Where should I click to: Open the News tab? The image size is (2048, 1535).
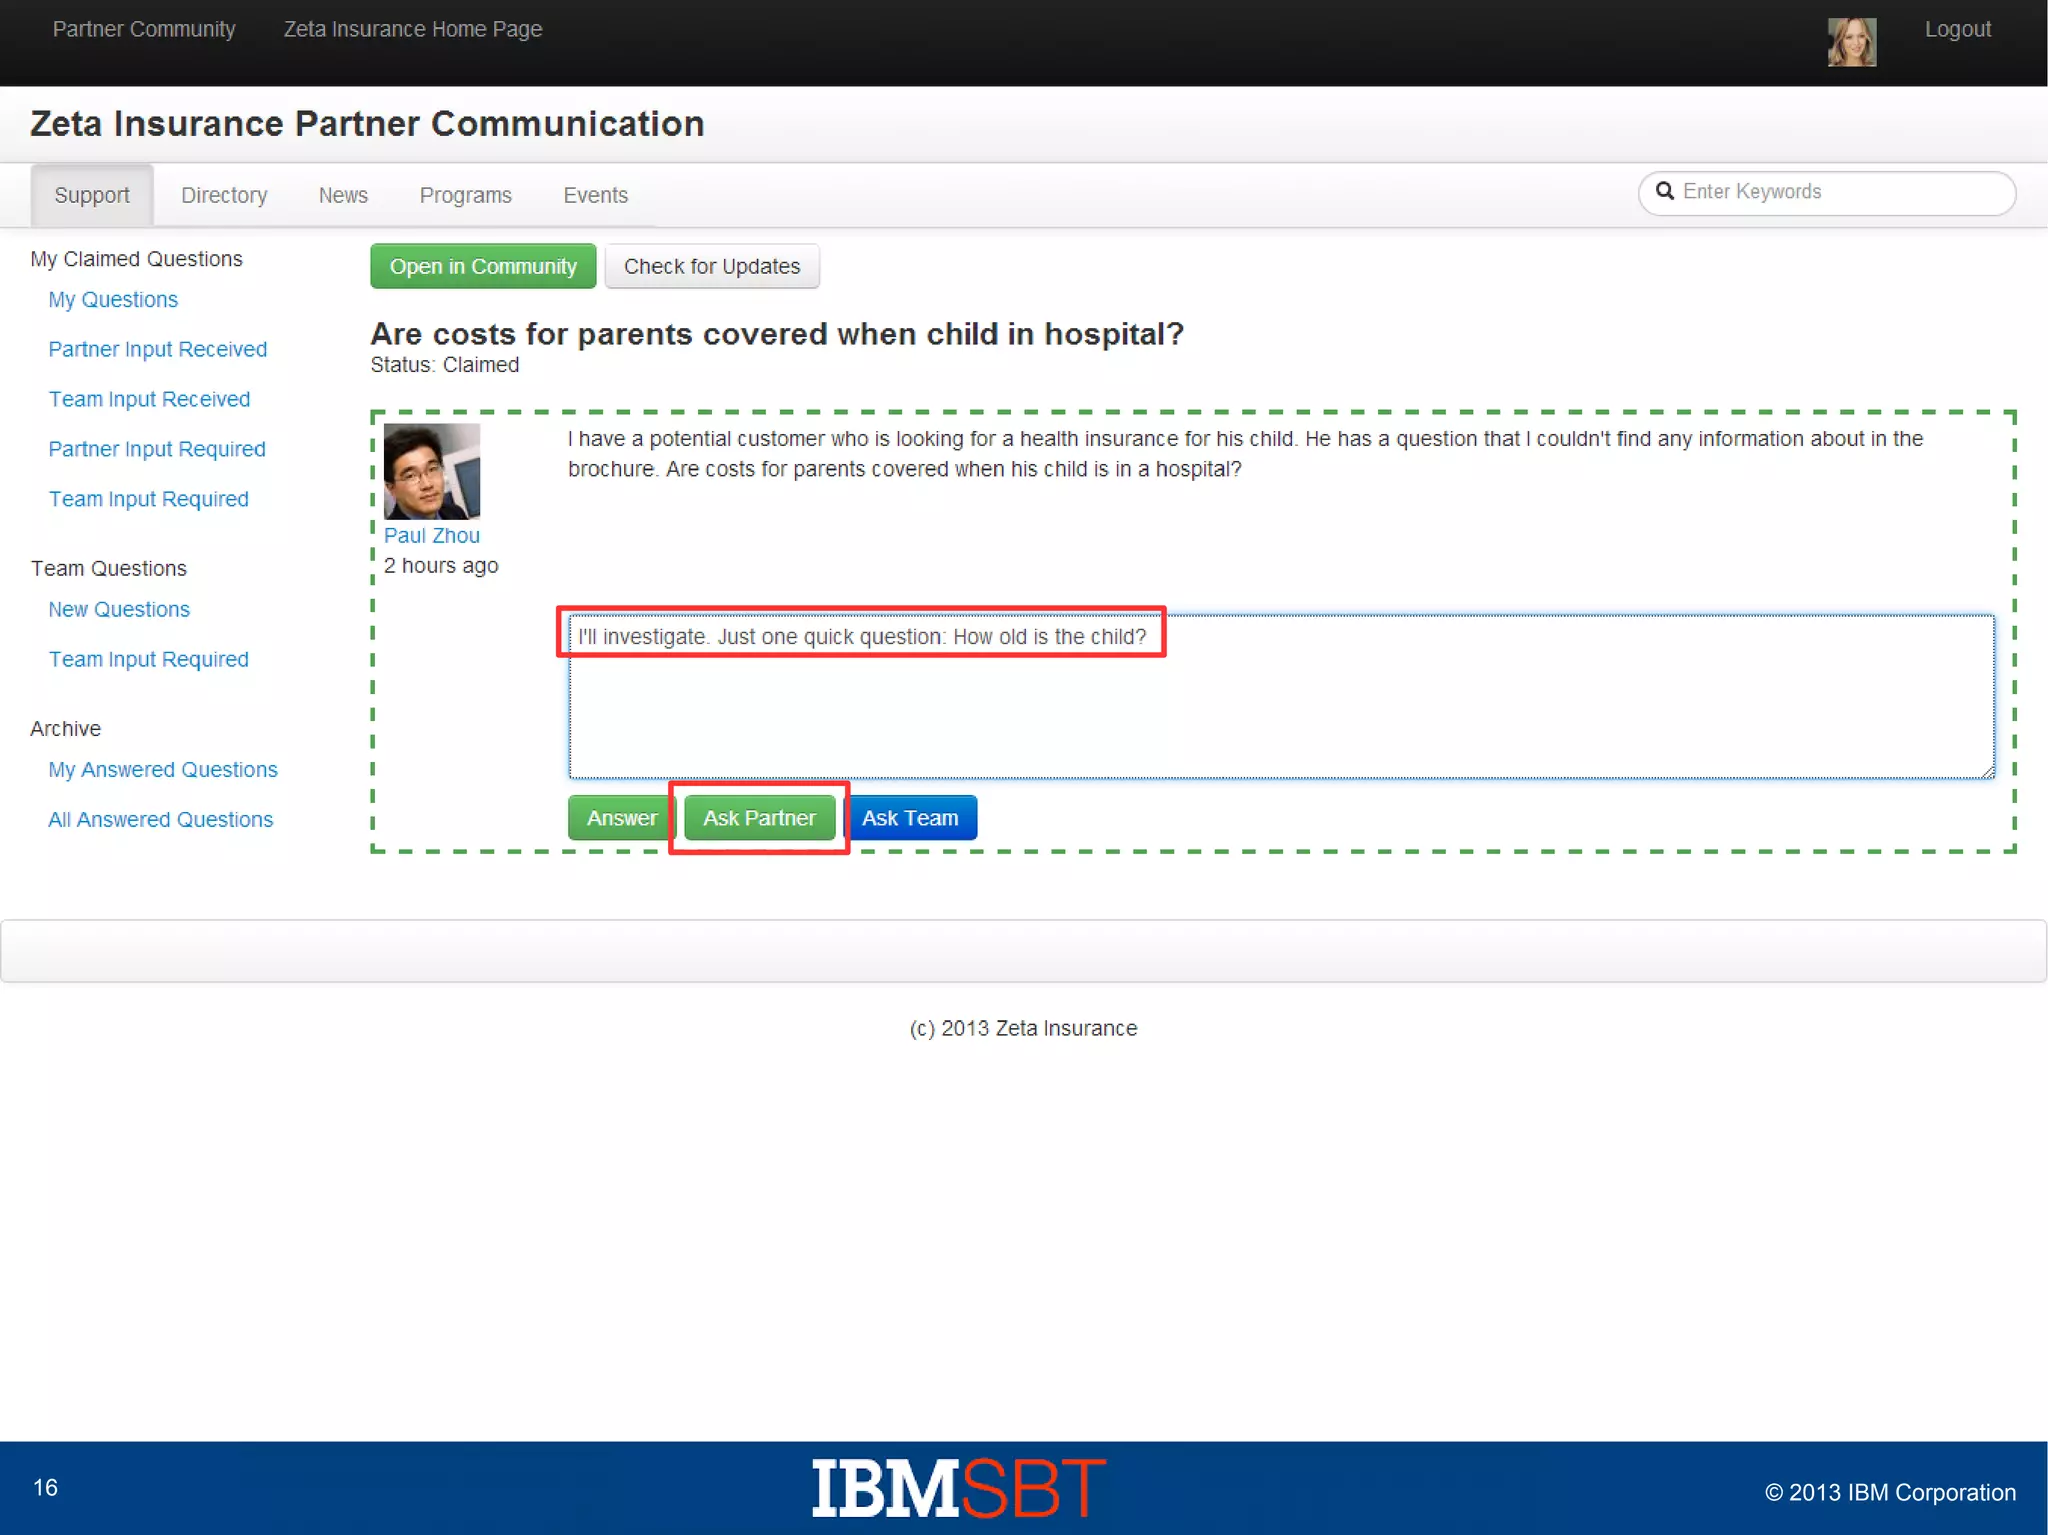pyautogui.click(x=343, y=195)
